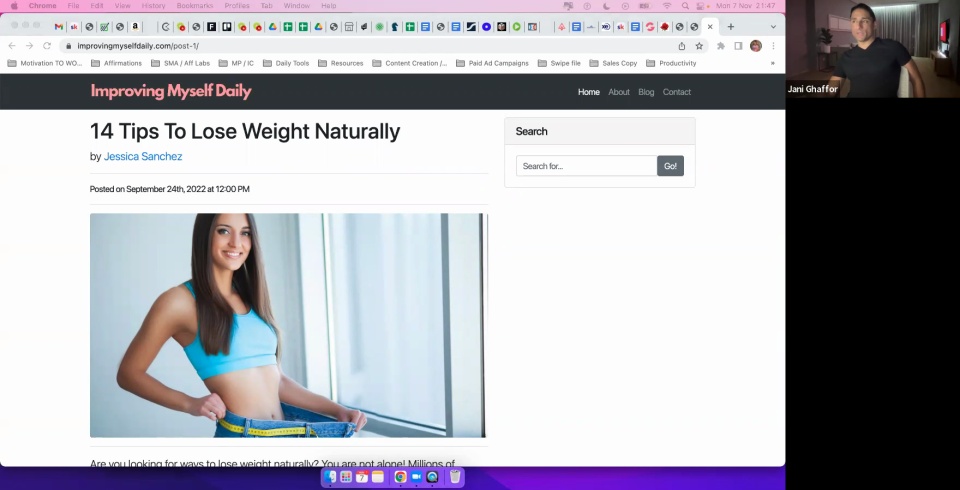Open the tab search chevron in Chrome
The height and width of the screenshot is (490, 960).
(x=773, y=27)
